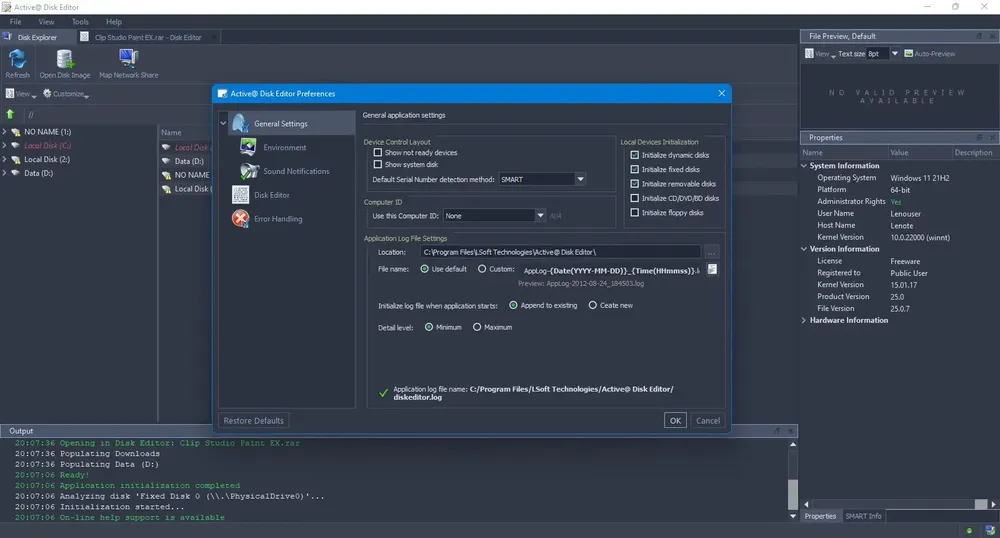Select Environment preferences icon

(x=248, y=147)
